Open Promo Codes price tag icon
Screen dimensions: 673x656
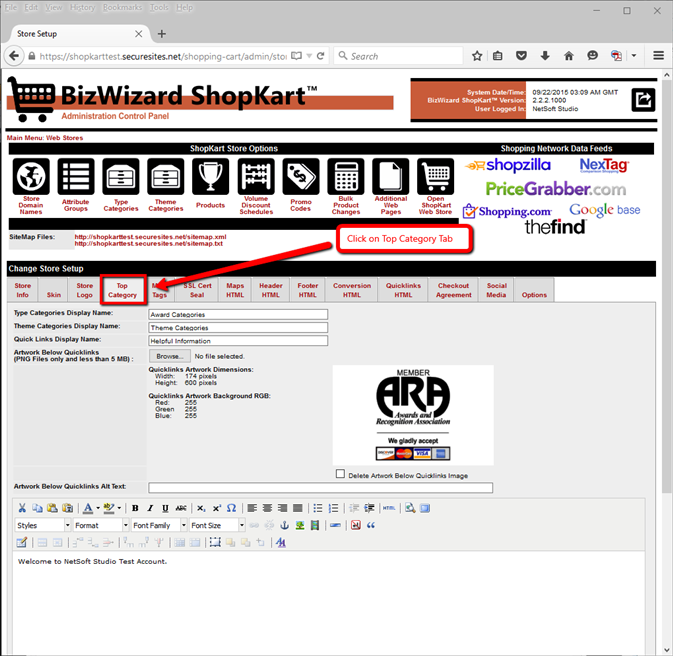pyautogui.click(x=301, y=176)
